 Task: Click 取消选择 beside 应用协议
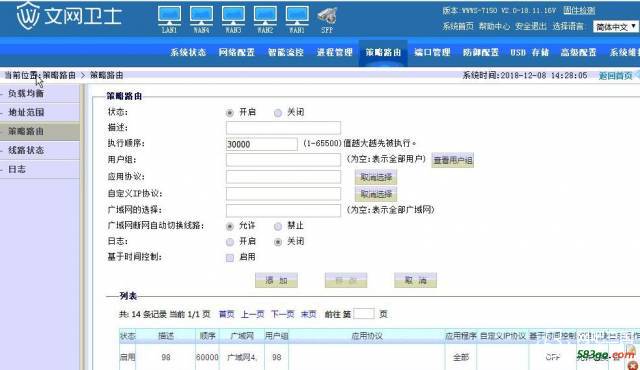[376, 177]
